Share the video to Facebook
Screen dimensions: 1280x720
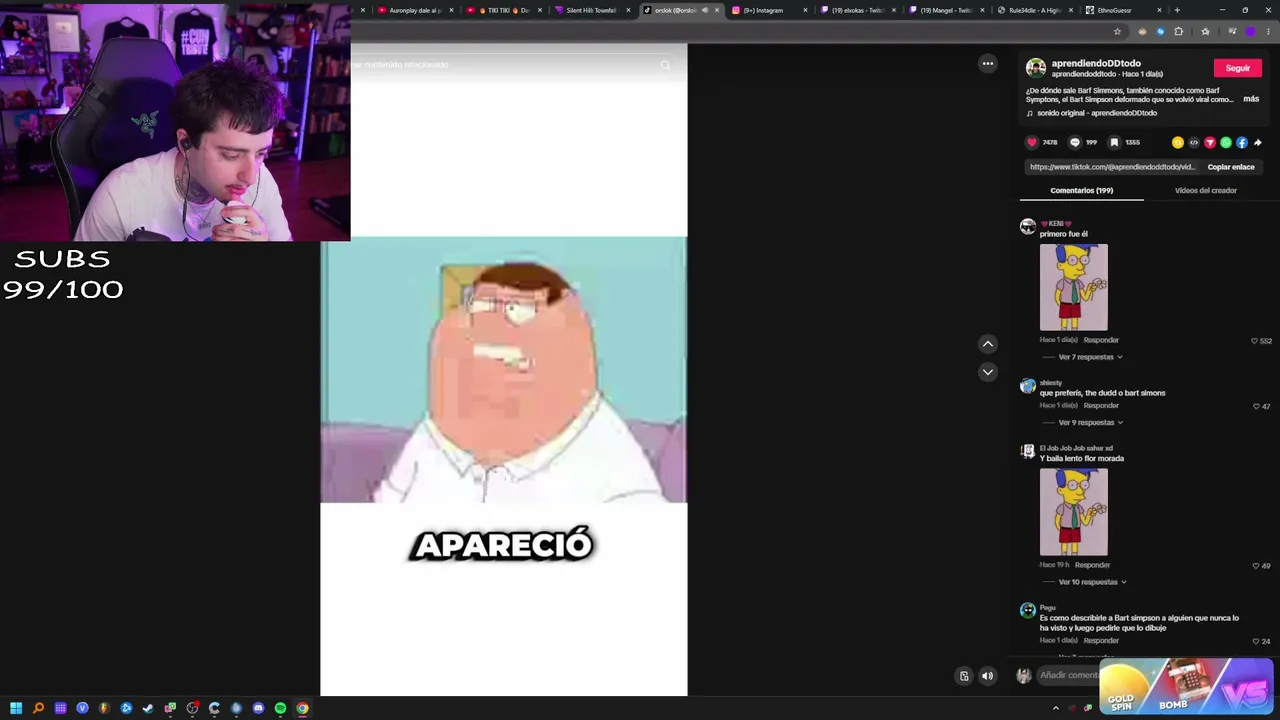click(x=1242, y=142)
